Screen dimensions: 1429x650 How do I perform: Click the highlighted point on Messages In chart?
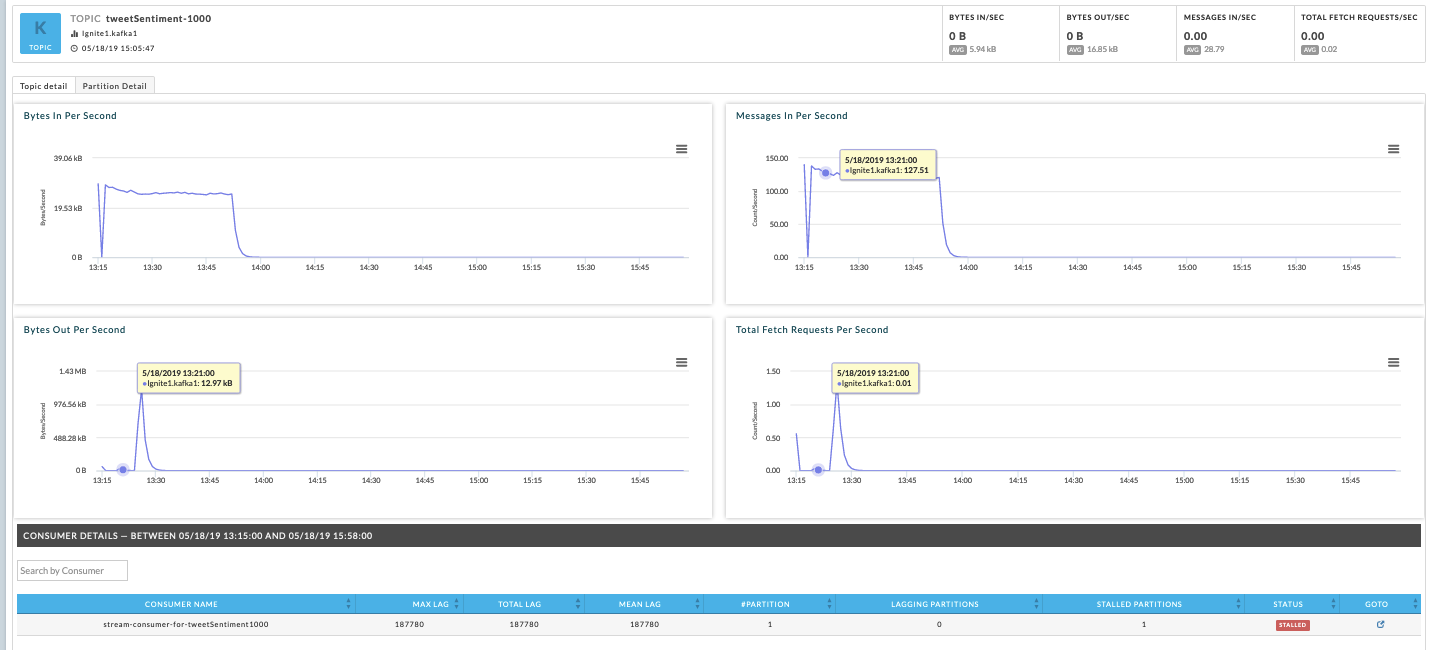(x=826, y=173)
